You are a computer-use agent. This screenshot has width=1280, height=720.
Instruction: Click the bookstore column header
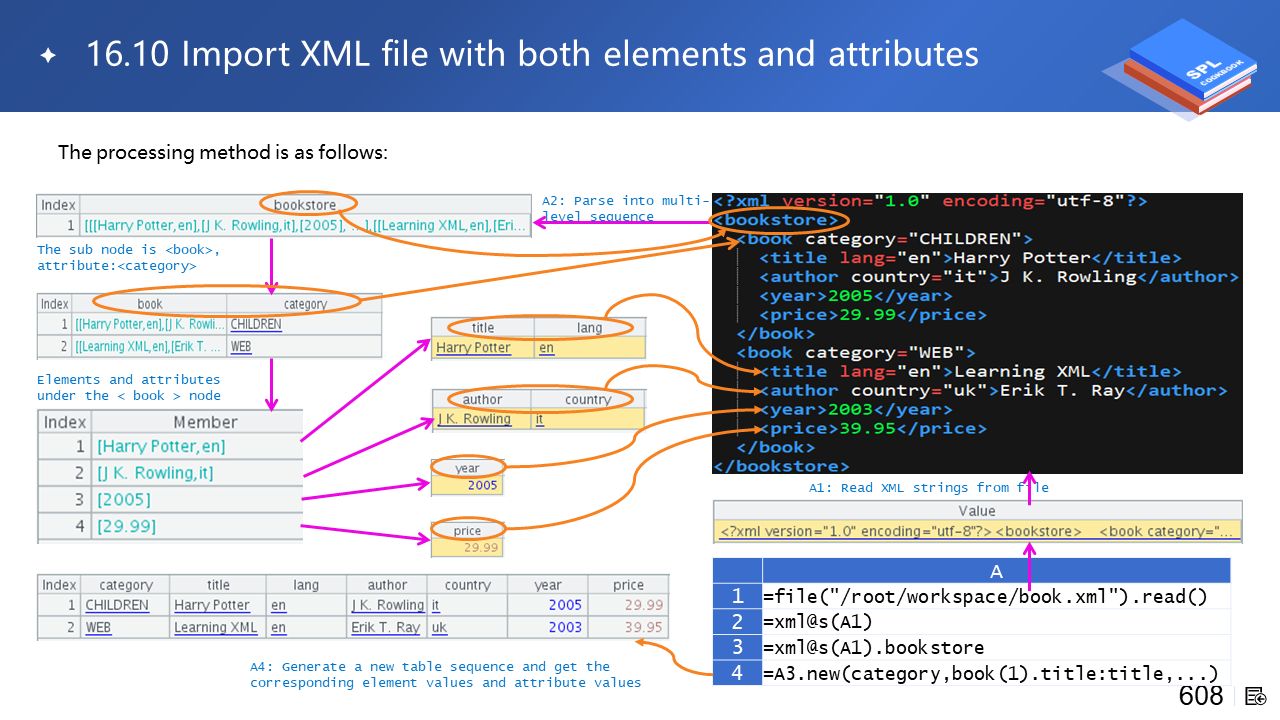pyautogui.click(x=305, y=205)
